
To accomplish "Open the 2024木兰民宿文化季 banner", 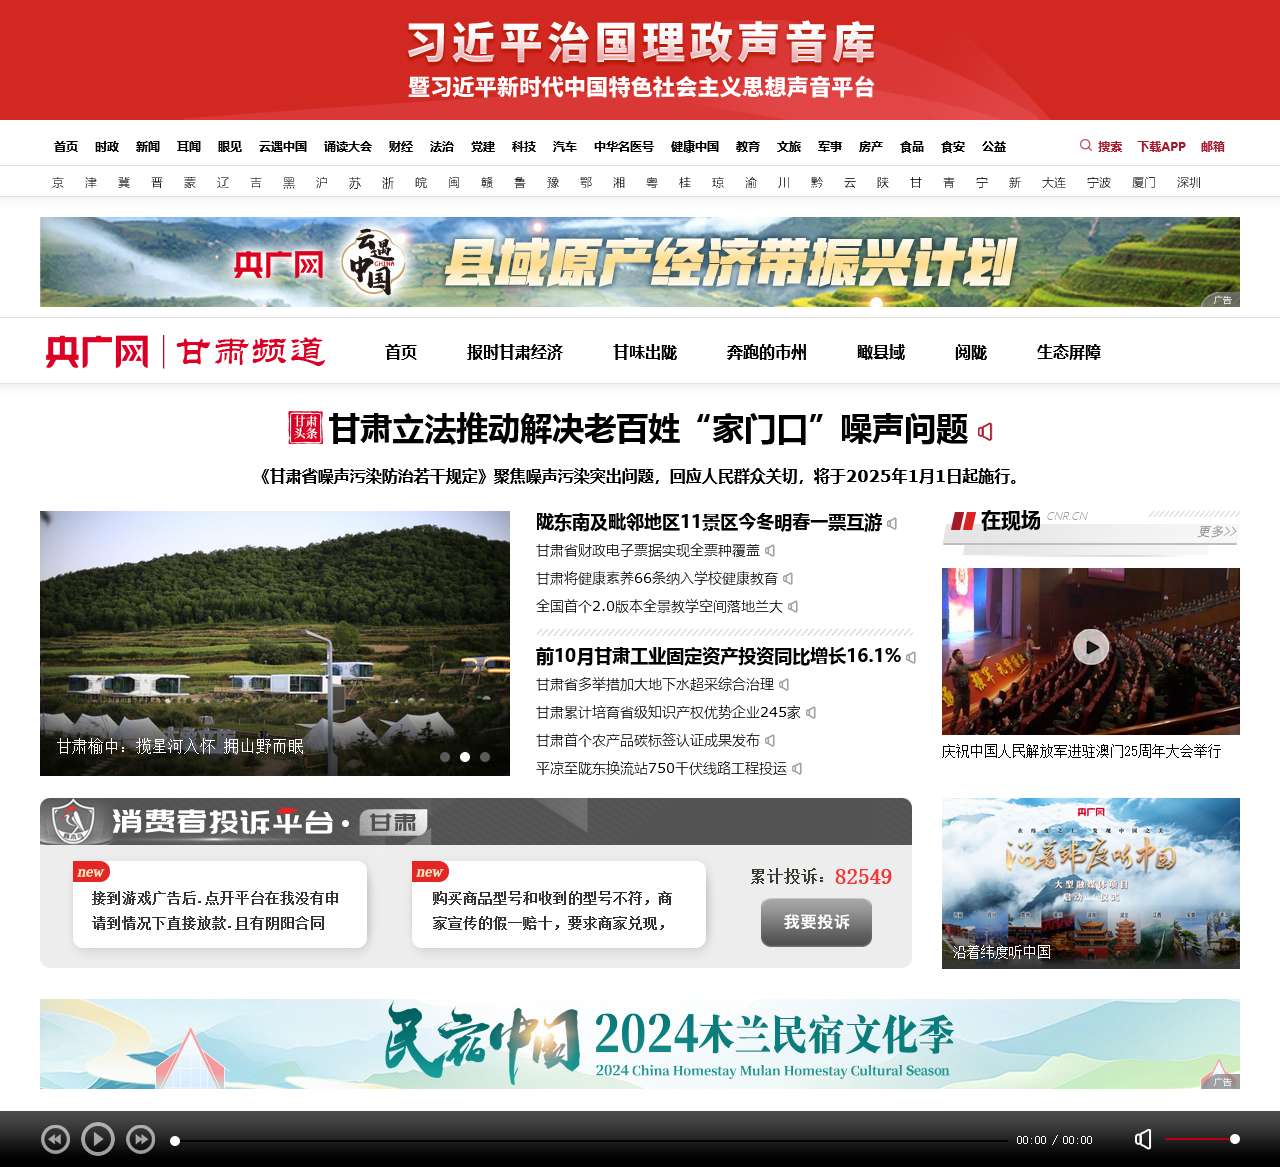I will coord(640,1044).
